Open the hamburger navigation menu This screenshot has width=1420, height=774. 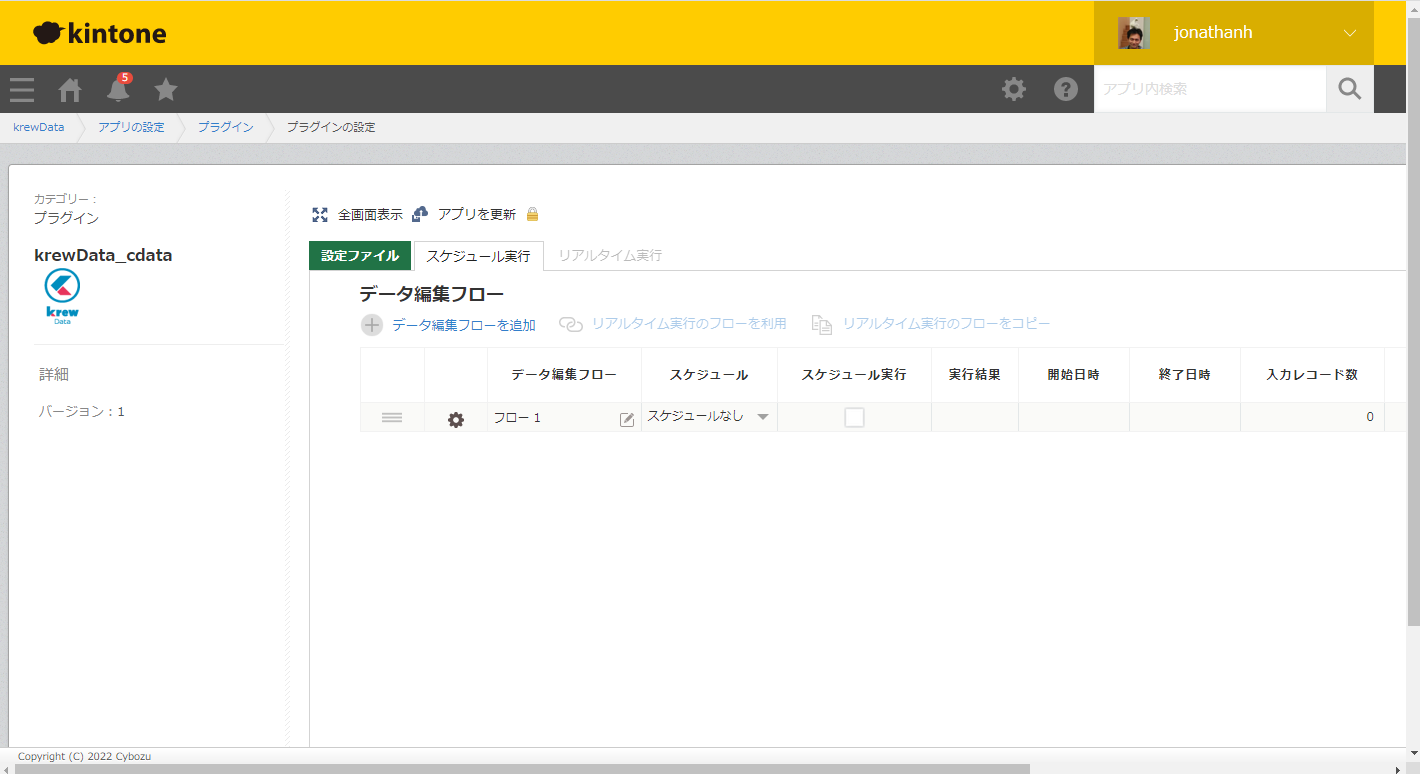point(22,90)
